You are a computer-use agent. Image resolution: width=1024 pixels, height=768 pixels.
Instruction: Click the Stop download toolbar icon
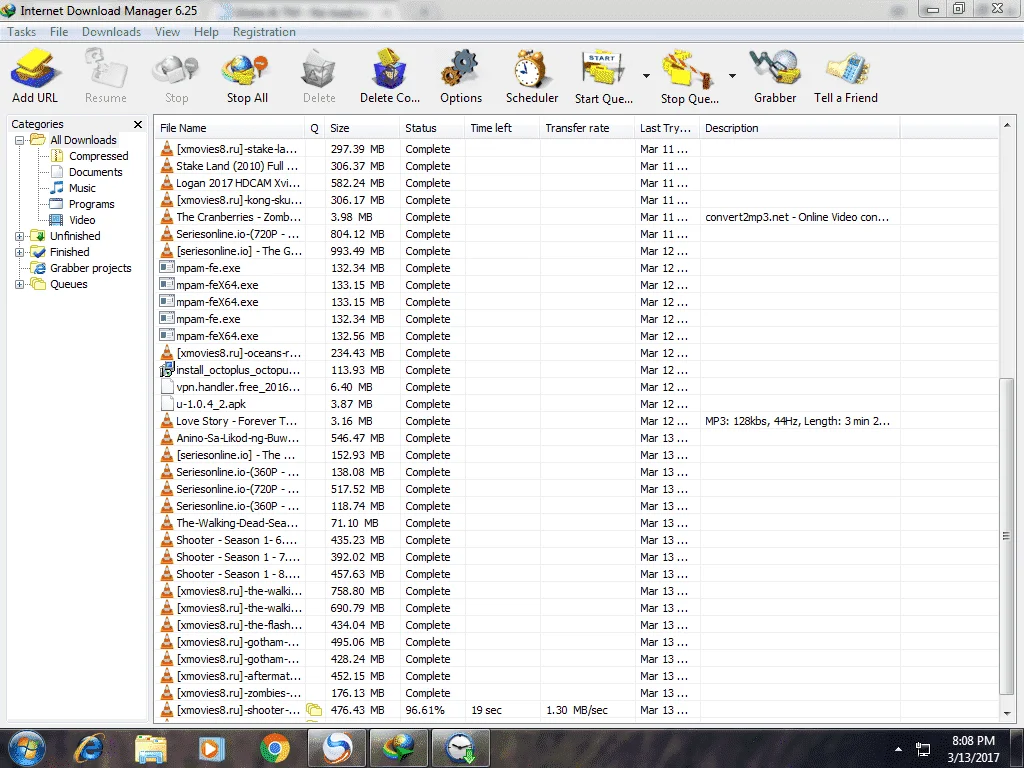pyautogui.click(x=176, y=75)
